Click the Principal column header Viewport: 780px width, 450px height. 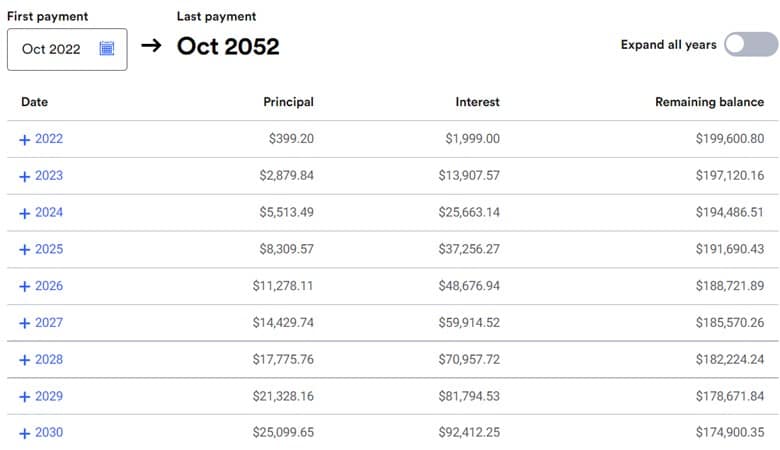(288, 102)
